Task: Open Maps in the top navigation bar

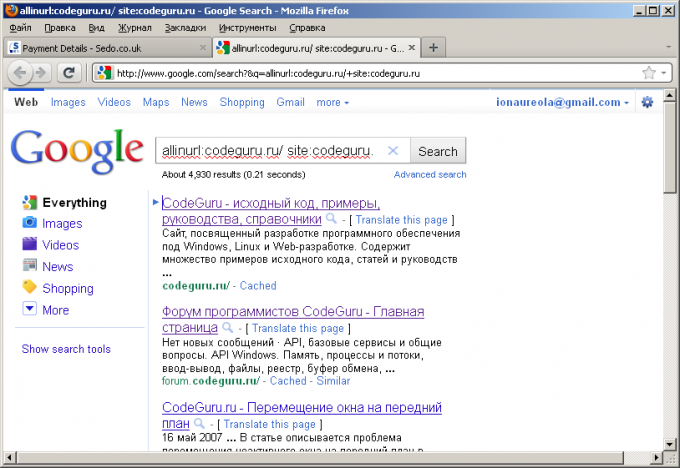Action: 156,102
